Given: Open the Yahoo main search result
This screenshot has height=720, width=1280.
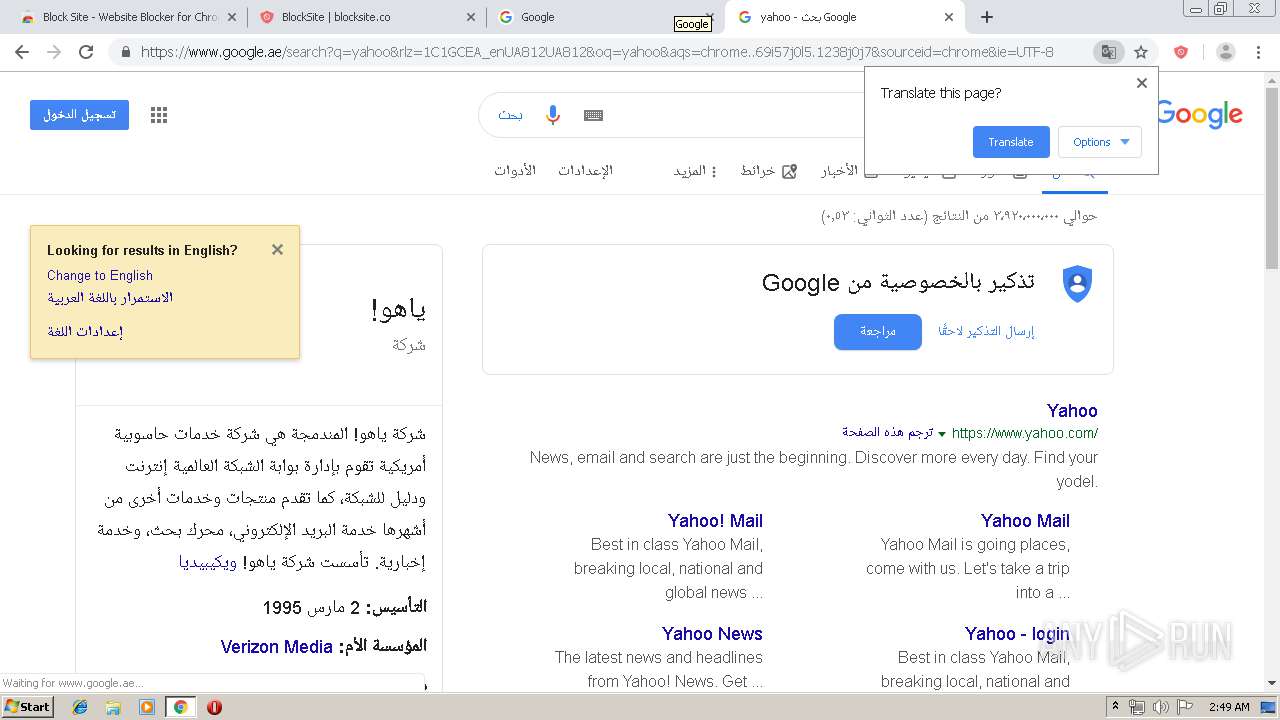Looking at the screenshot, I should click(1072, 411).
